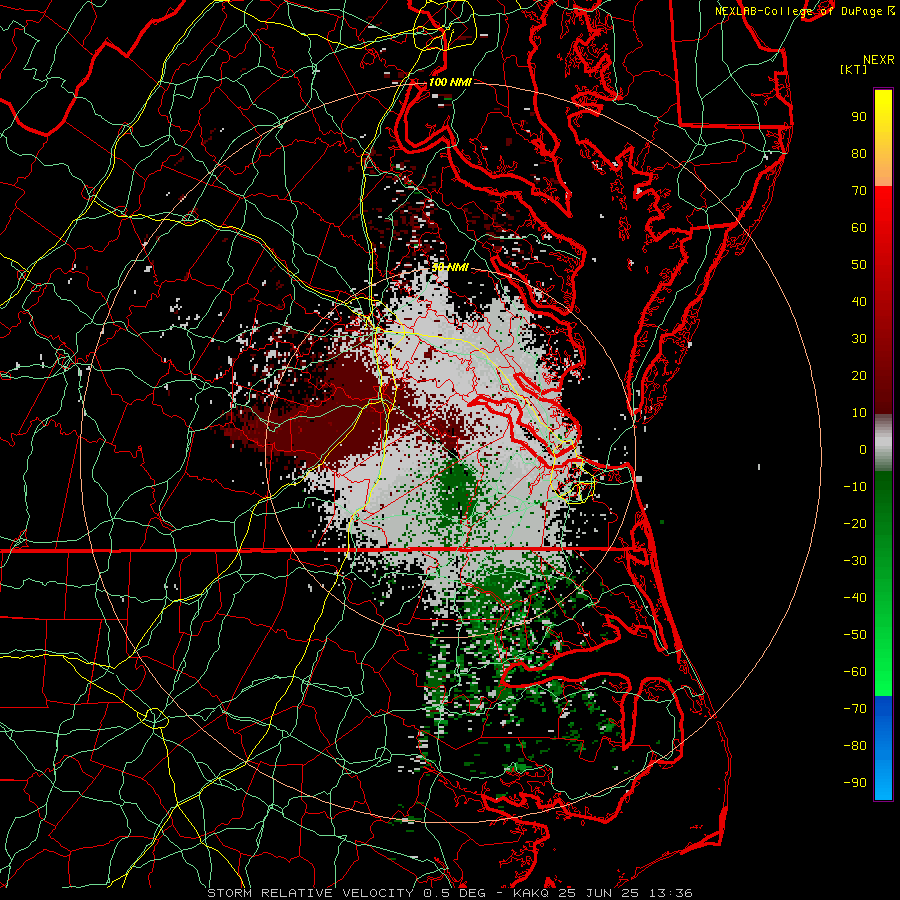Click the 30 value on velocity scale

(859, 339)
